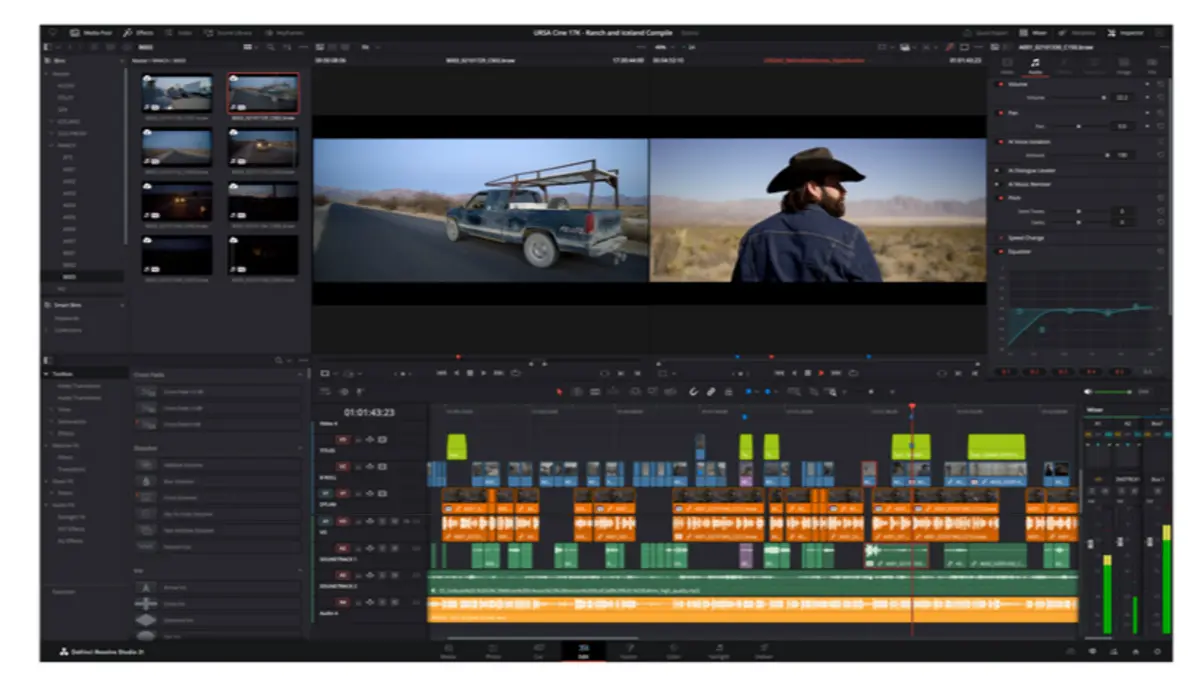The width and height of the screenshot is (1200, 677).
Task: Enable AI Dialogue Leveler toggle
Action: 1000,170
